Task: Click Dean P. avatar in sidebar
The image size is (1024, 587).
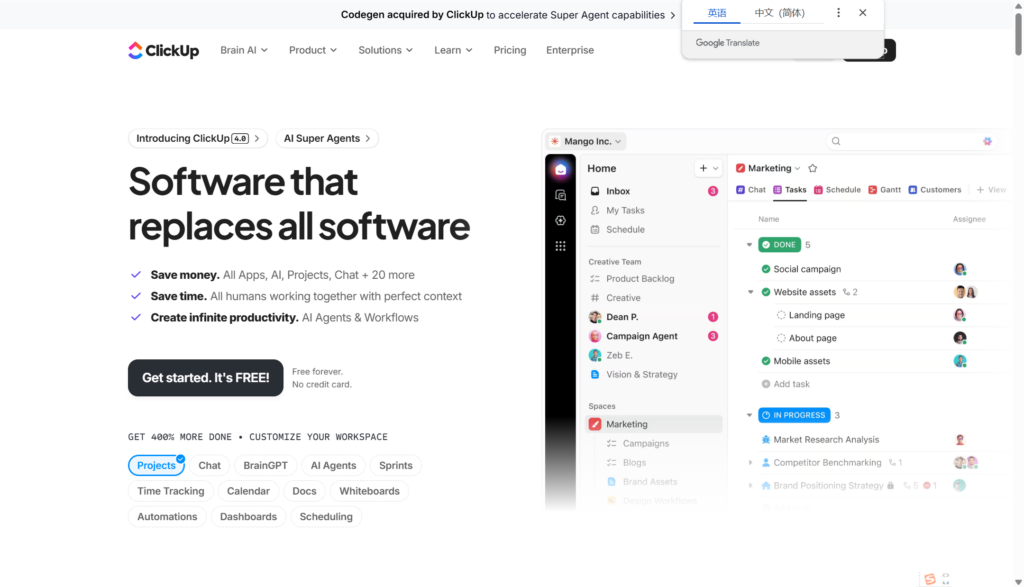Action: click(595, 317)
